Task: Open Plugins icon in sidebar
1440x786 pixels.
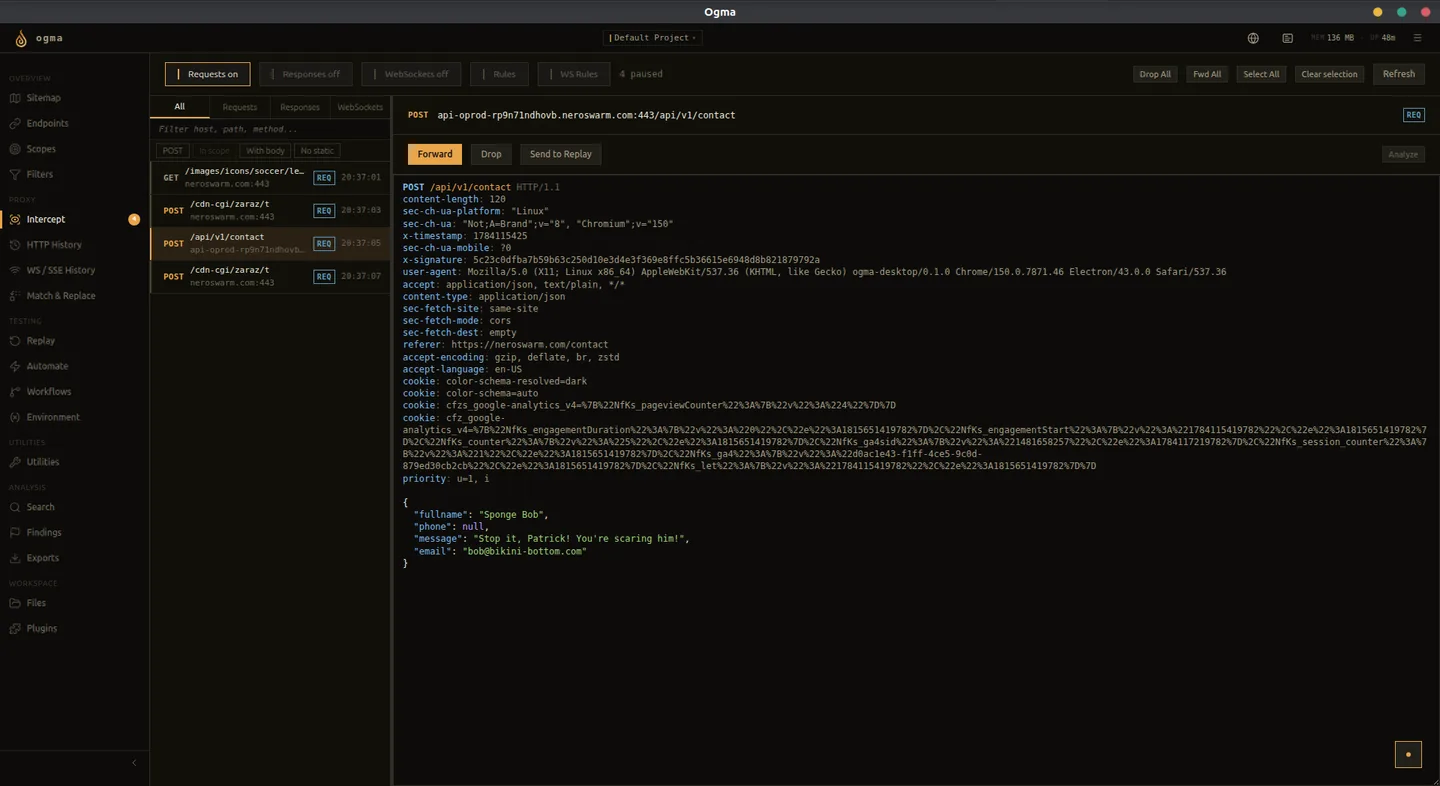Action: point(15,629)
